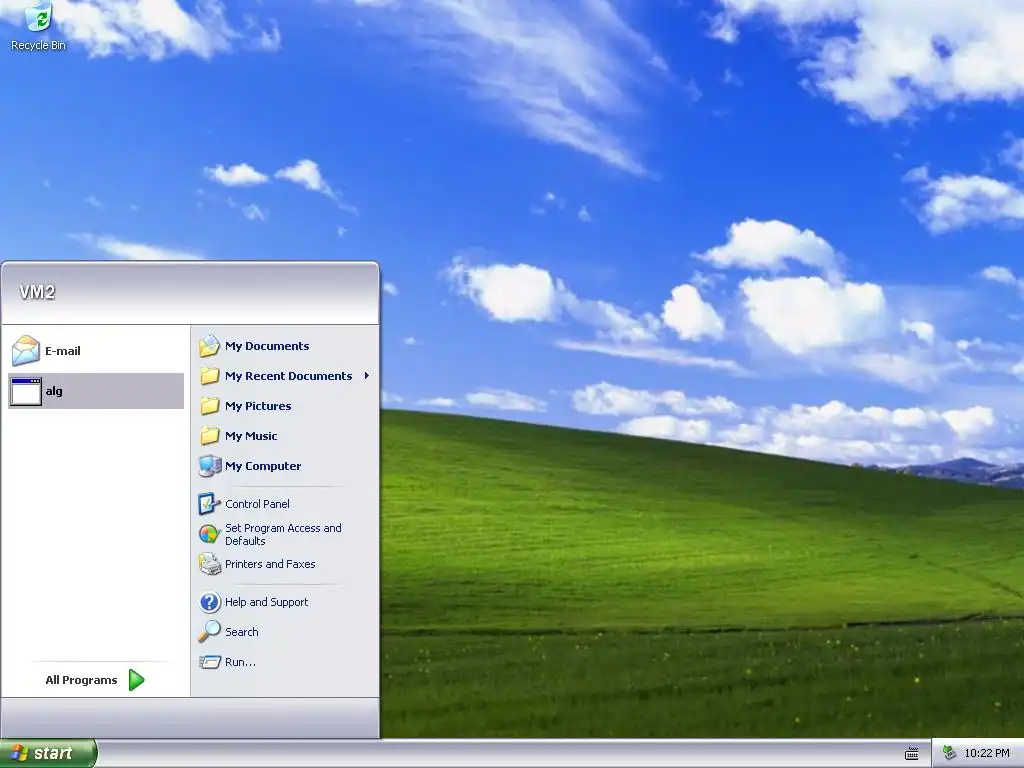Click the green start button

48,754
